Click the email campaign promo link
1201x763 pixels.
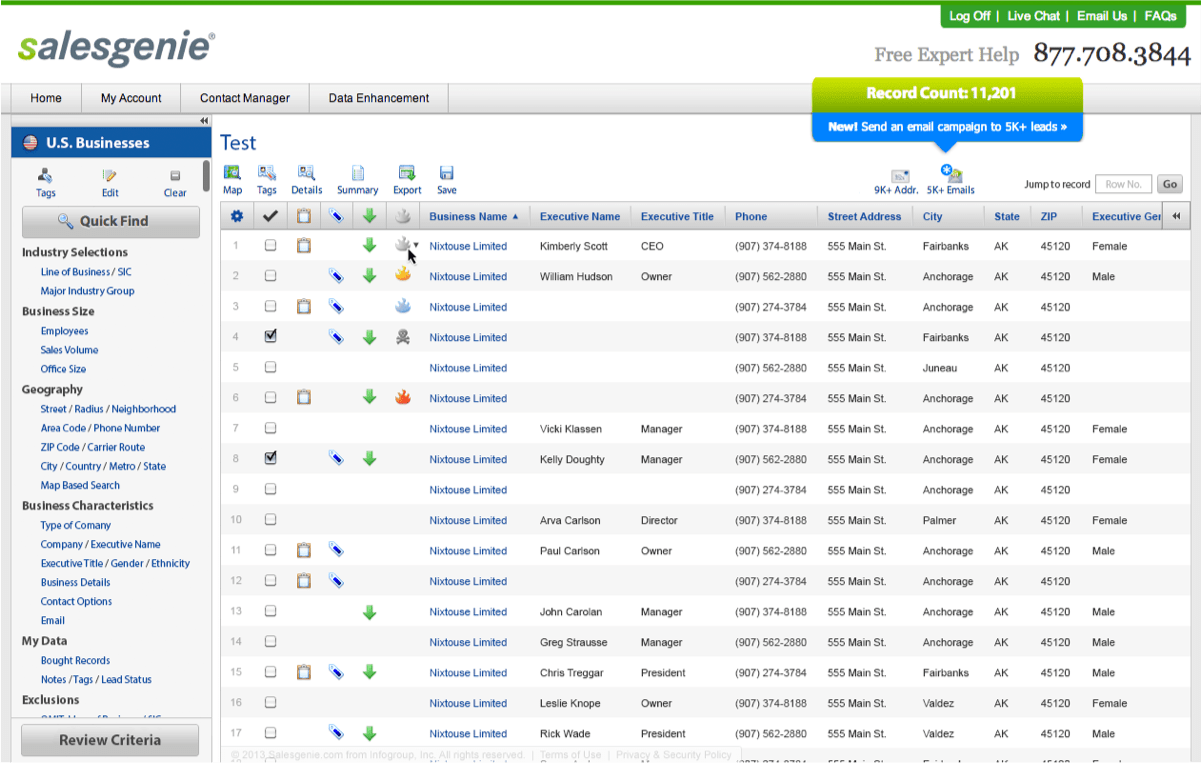pyautogui.click(x=947, y=127)
